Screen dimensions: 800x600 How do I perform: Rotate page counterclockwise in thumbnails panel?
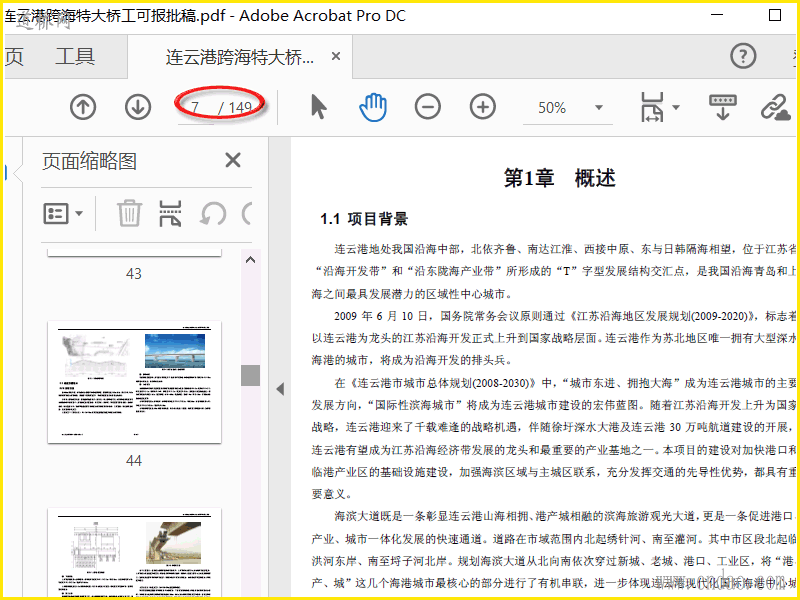point(212,213)
